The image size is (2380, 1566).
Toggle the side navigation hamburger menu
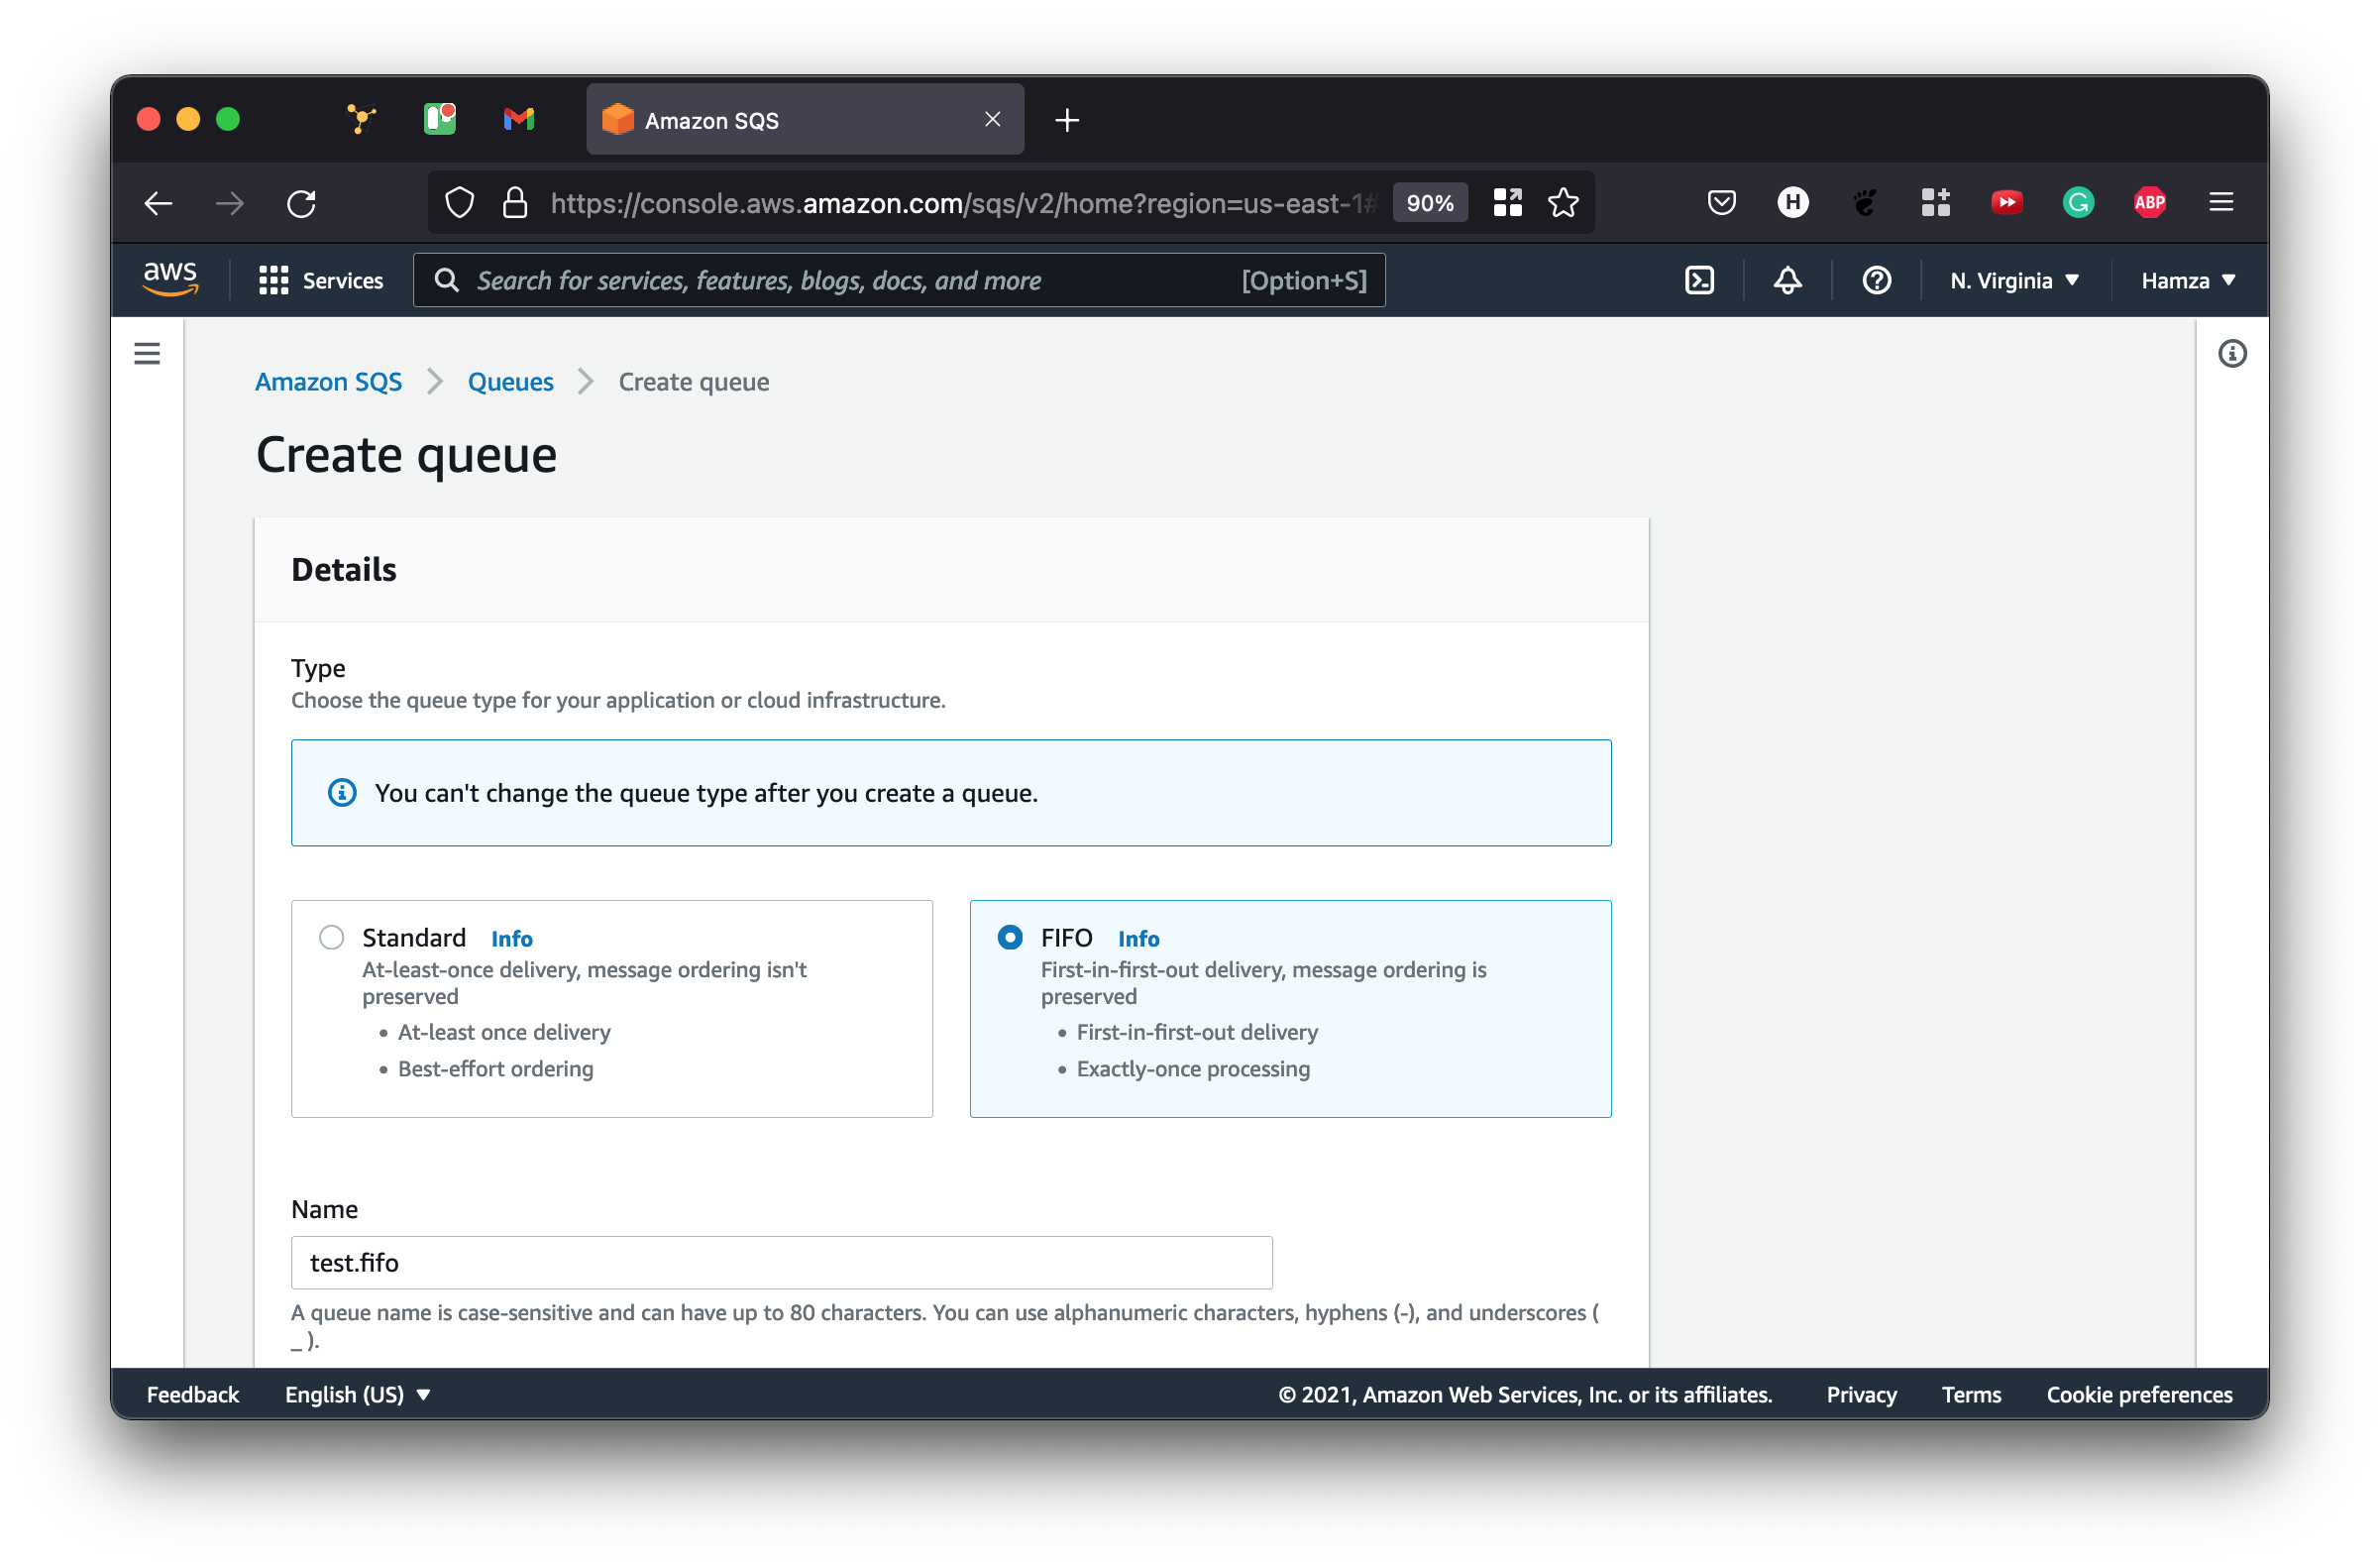click(147, 354)
